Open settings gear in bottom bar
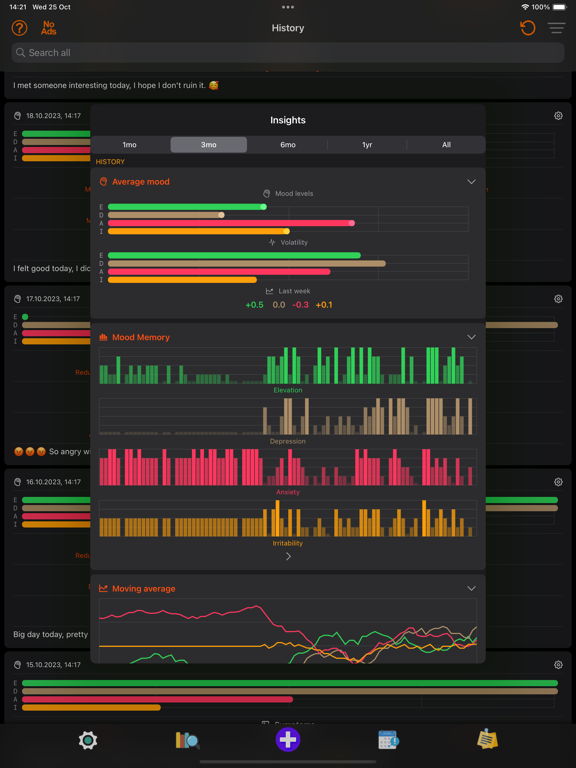The image size is (576, 768). [x=88, y=740]
